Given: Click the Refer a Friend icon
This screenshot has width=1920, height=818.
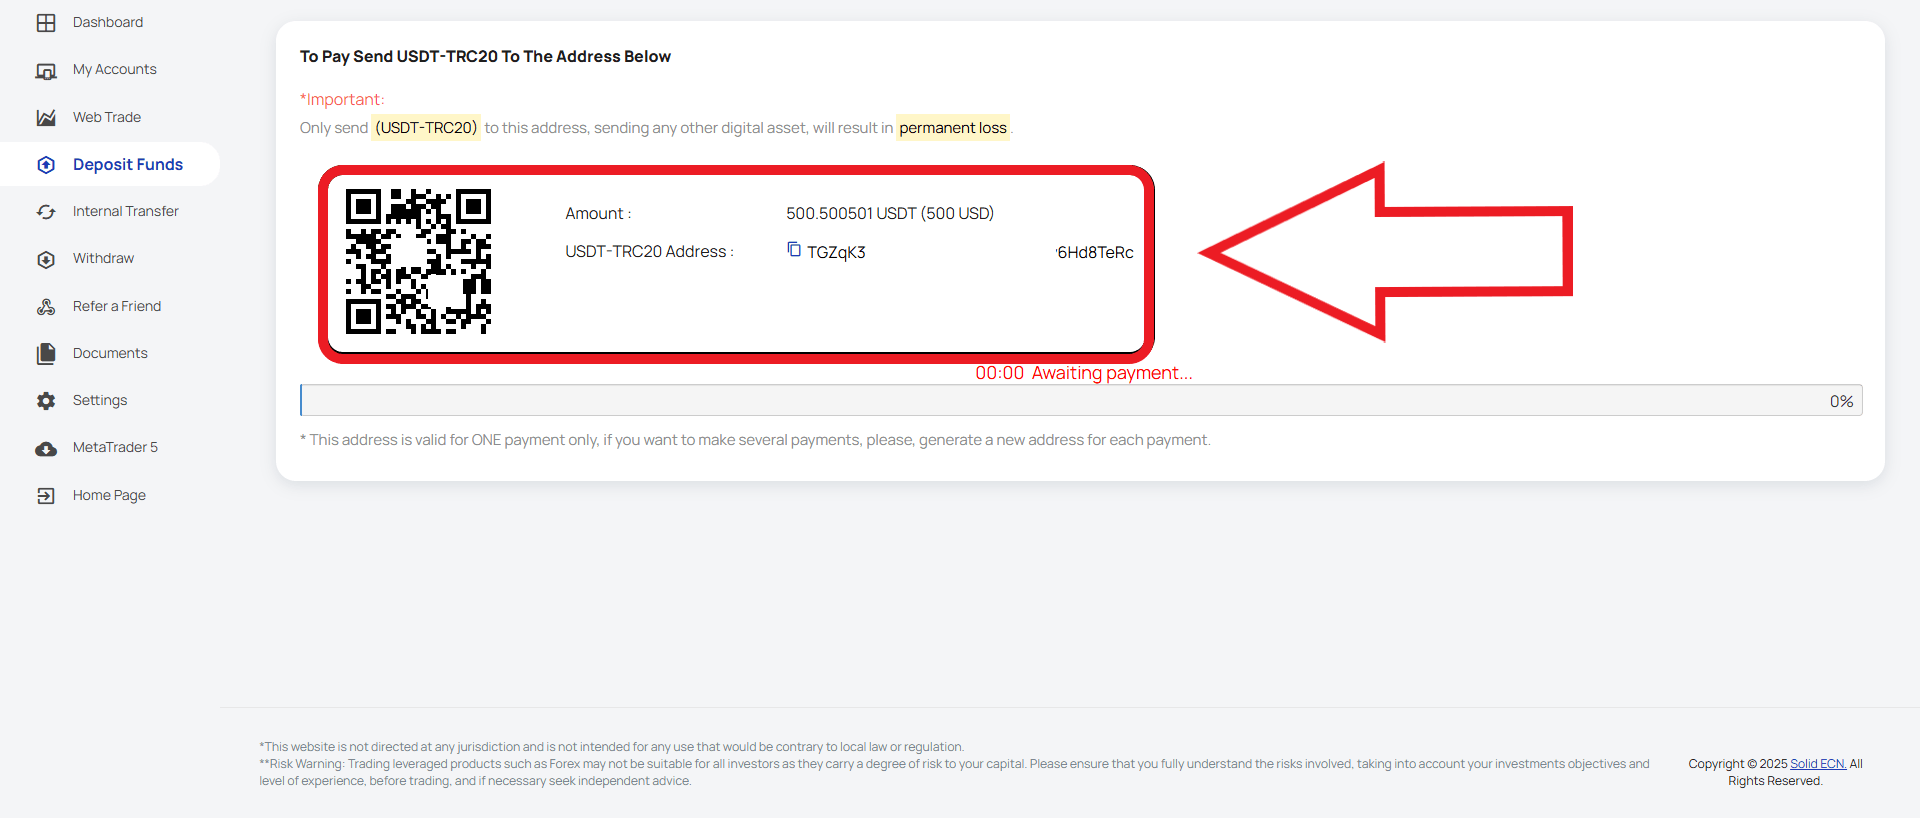Looking at the screenshot, I should pyautogui.click(x=46, y=307).
